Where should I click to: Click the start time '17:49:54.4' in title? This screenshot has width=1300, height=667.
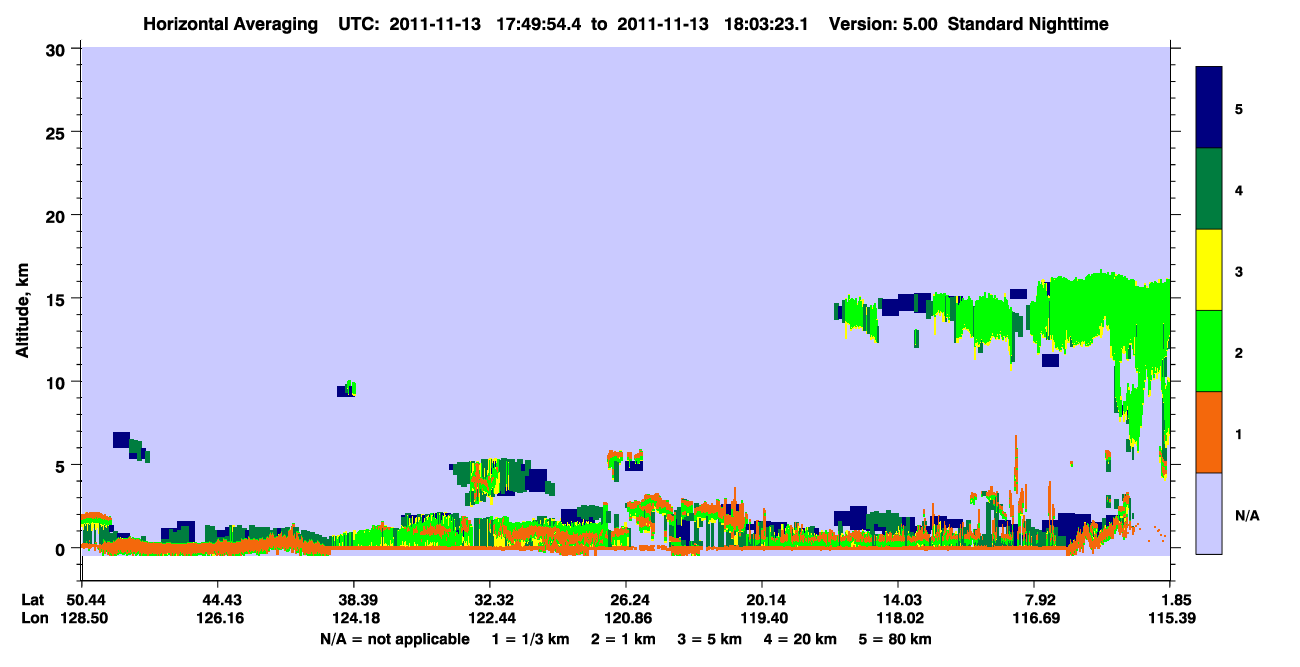click(x=537, y=23)
